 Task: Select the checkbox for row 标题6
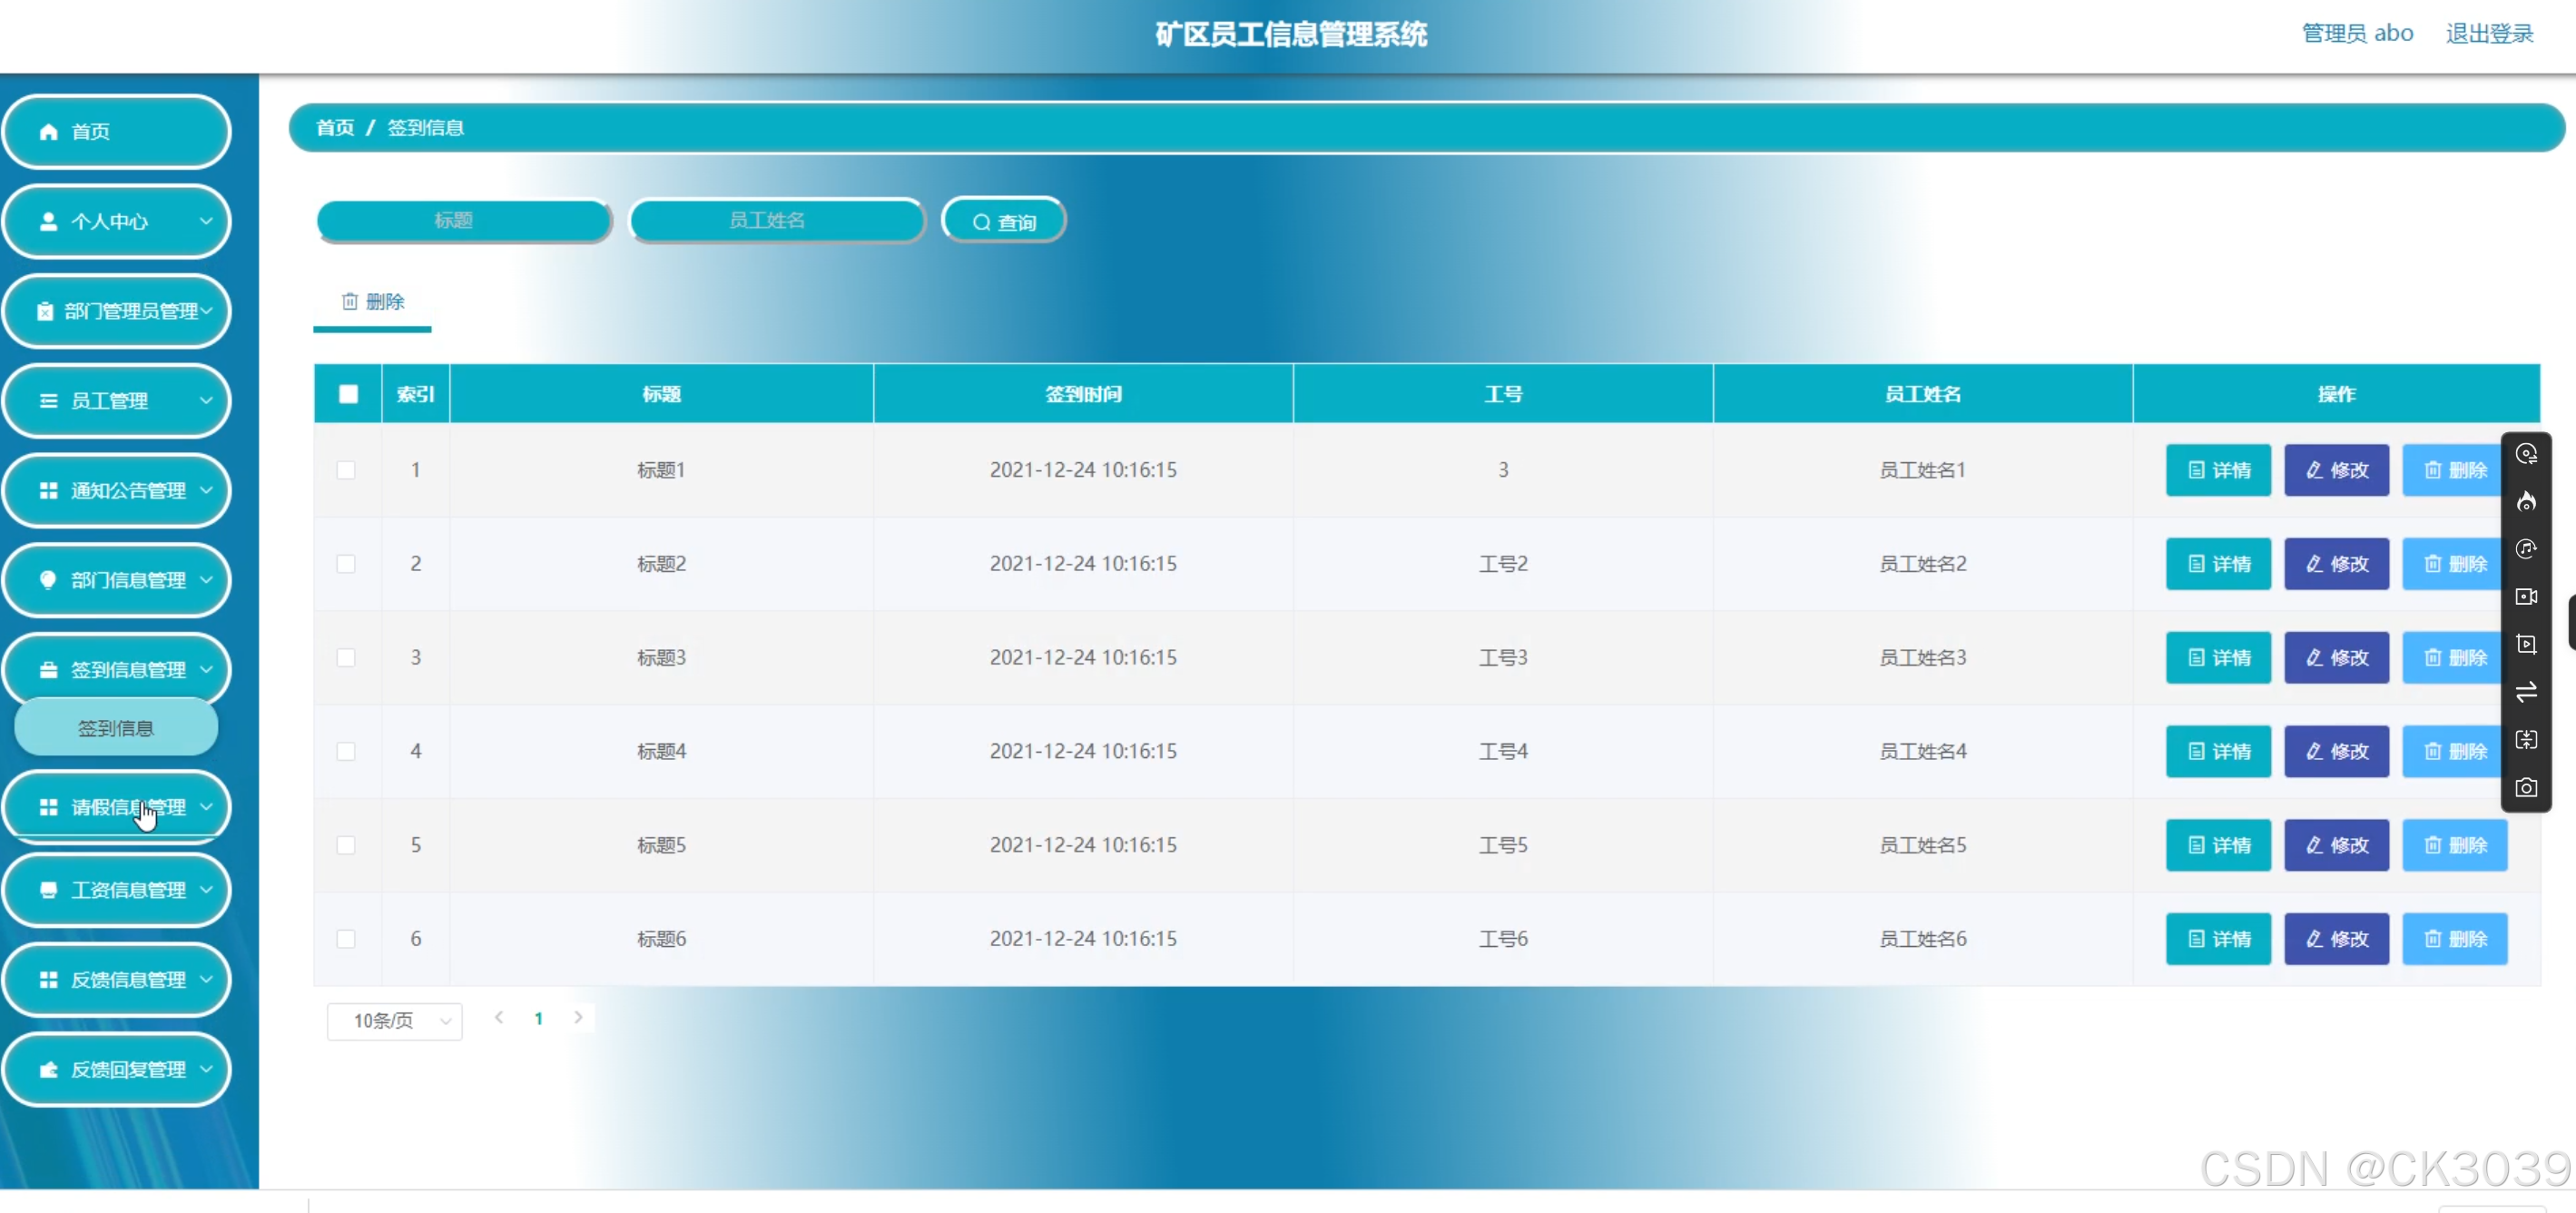(x=346, y=939)
